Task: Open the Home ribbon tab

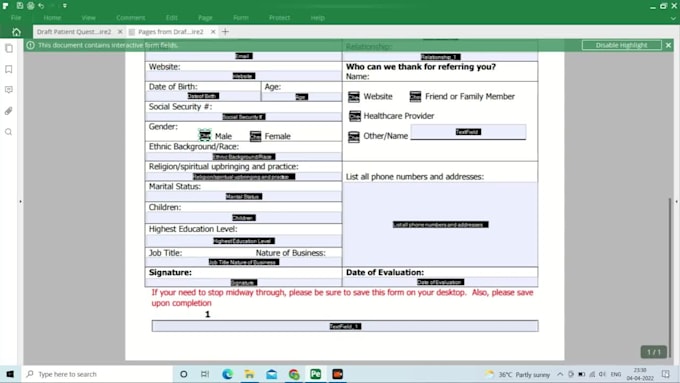Action: 52,18
